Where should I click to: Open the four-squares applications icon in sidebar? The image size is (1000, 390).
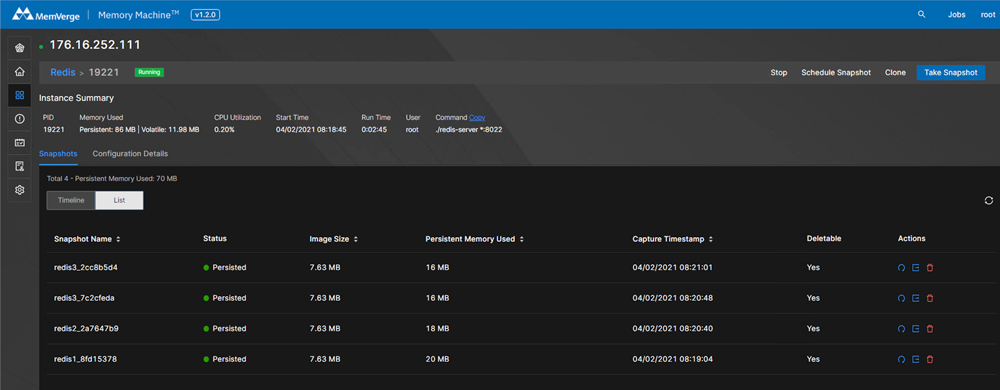point(20,95)
